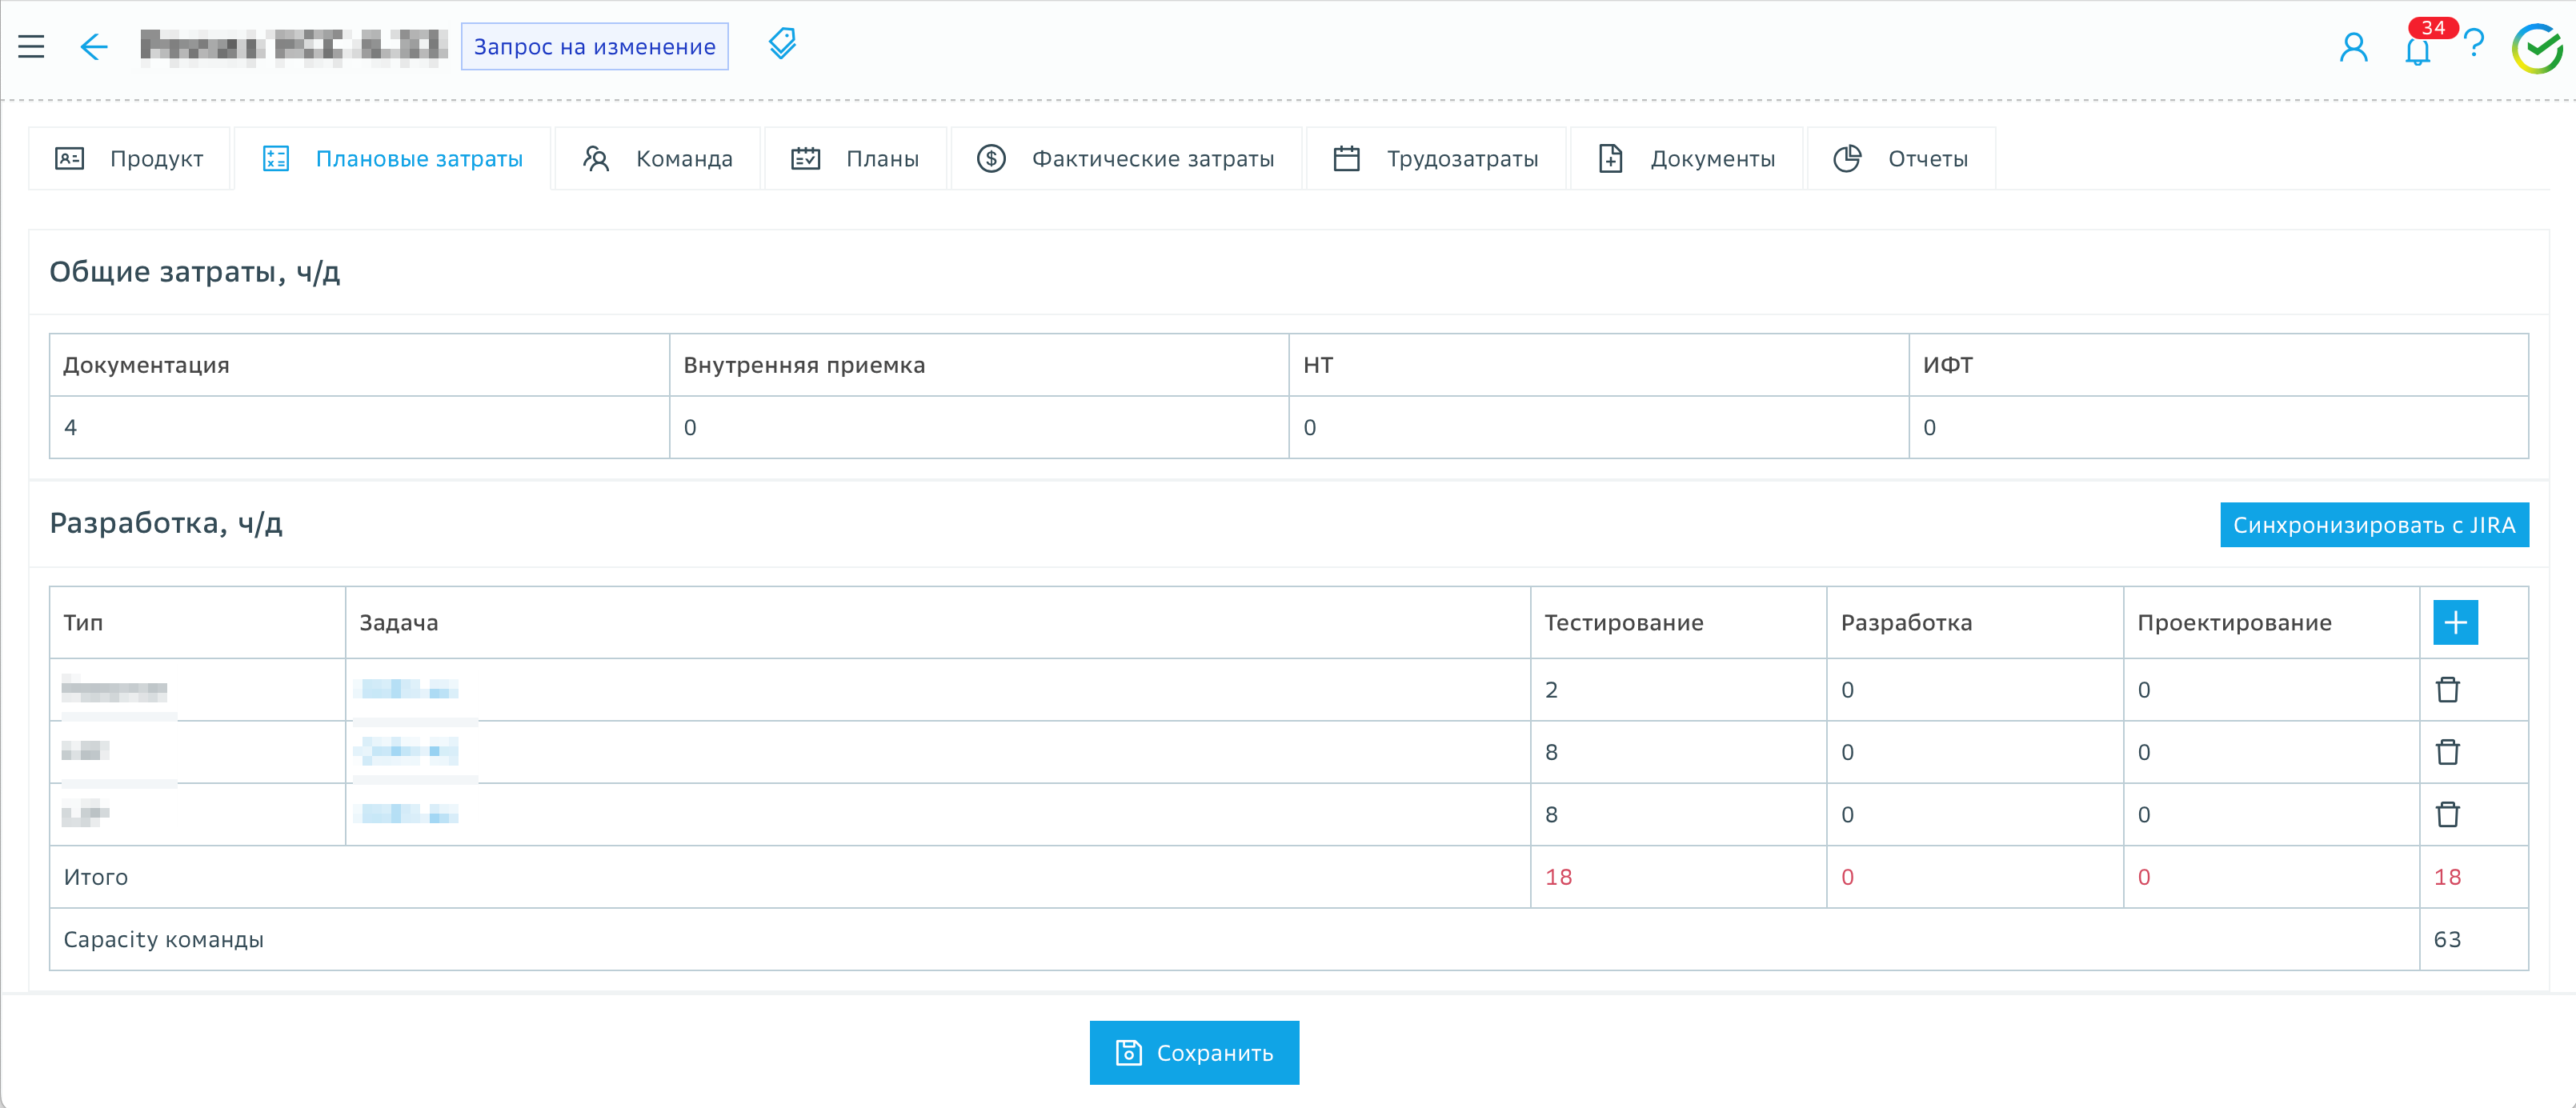The height and width of the screenshot is (1108, 2576).
Task: Delete the first task row with trash icon
Action: point(2447,689)
